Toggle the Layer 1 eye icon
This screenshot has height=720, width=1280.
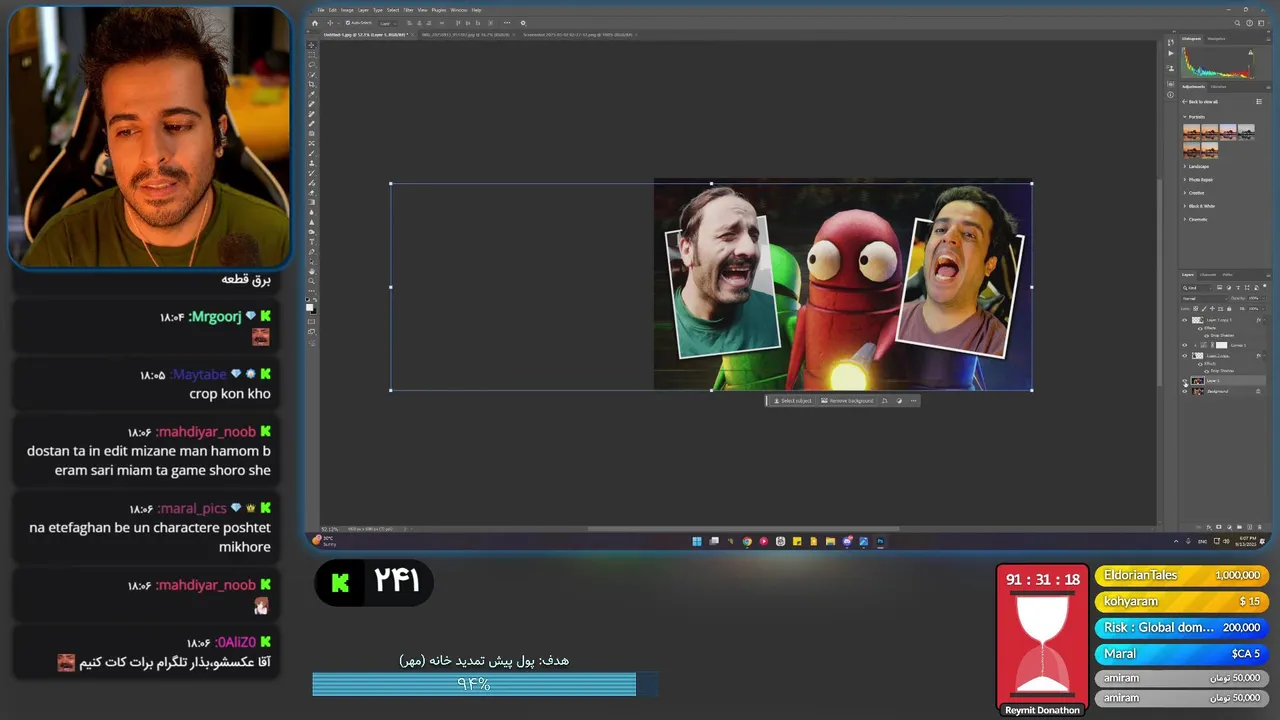pos(1185,381)
